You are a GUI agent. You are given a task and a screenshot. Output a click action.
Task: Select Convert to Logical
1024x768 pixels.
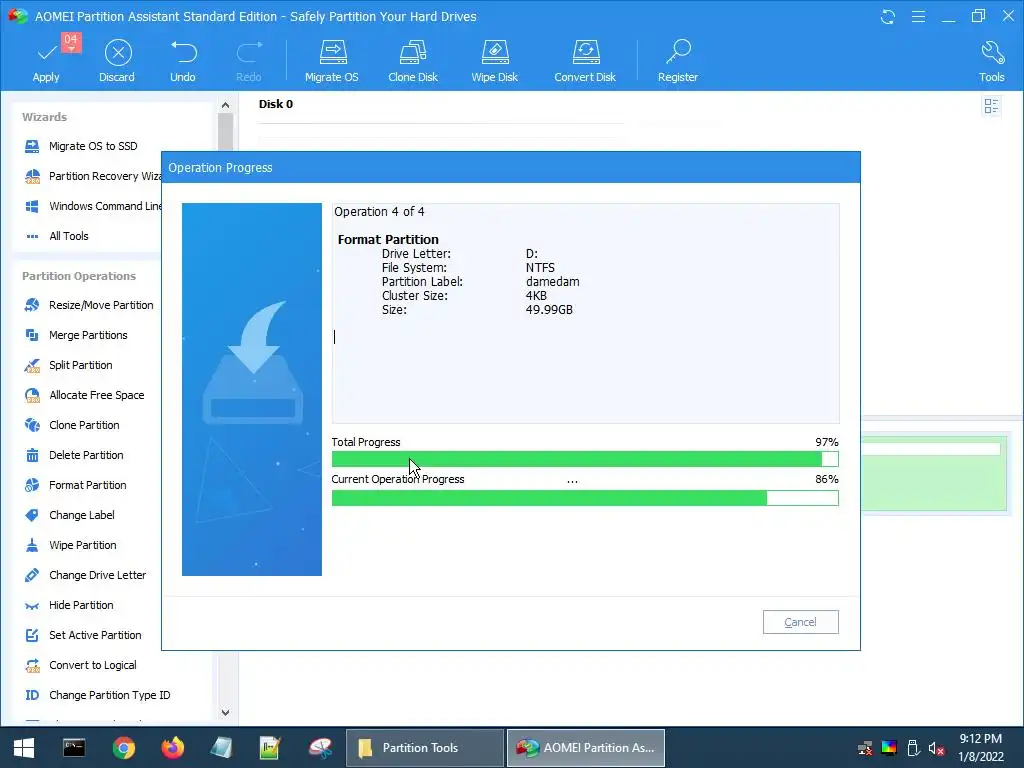80,665
